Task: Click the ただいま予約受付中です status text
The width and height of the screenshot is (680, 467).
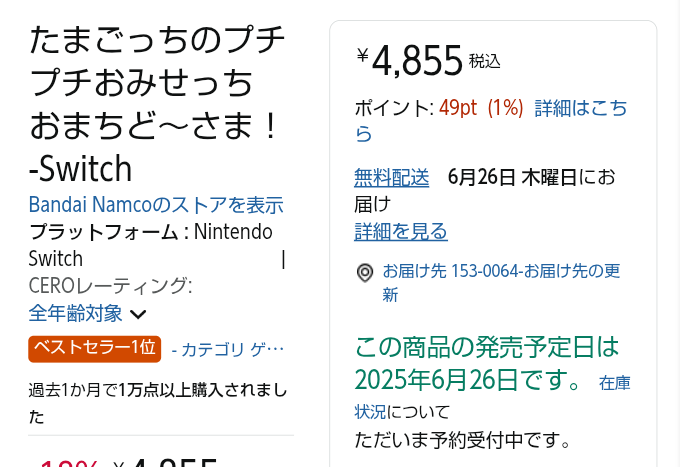Action: [x=463, y=440]
